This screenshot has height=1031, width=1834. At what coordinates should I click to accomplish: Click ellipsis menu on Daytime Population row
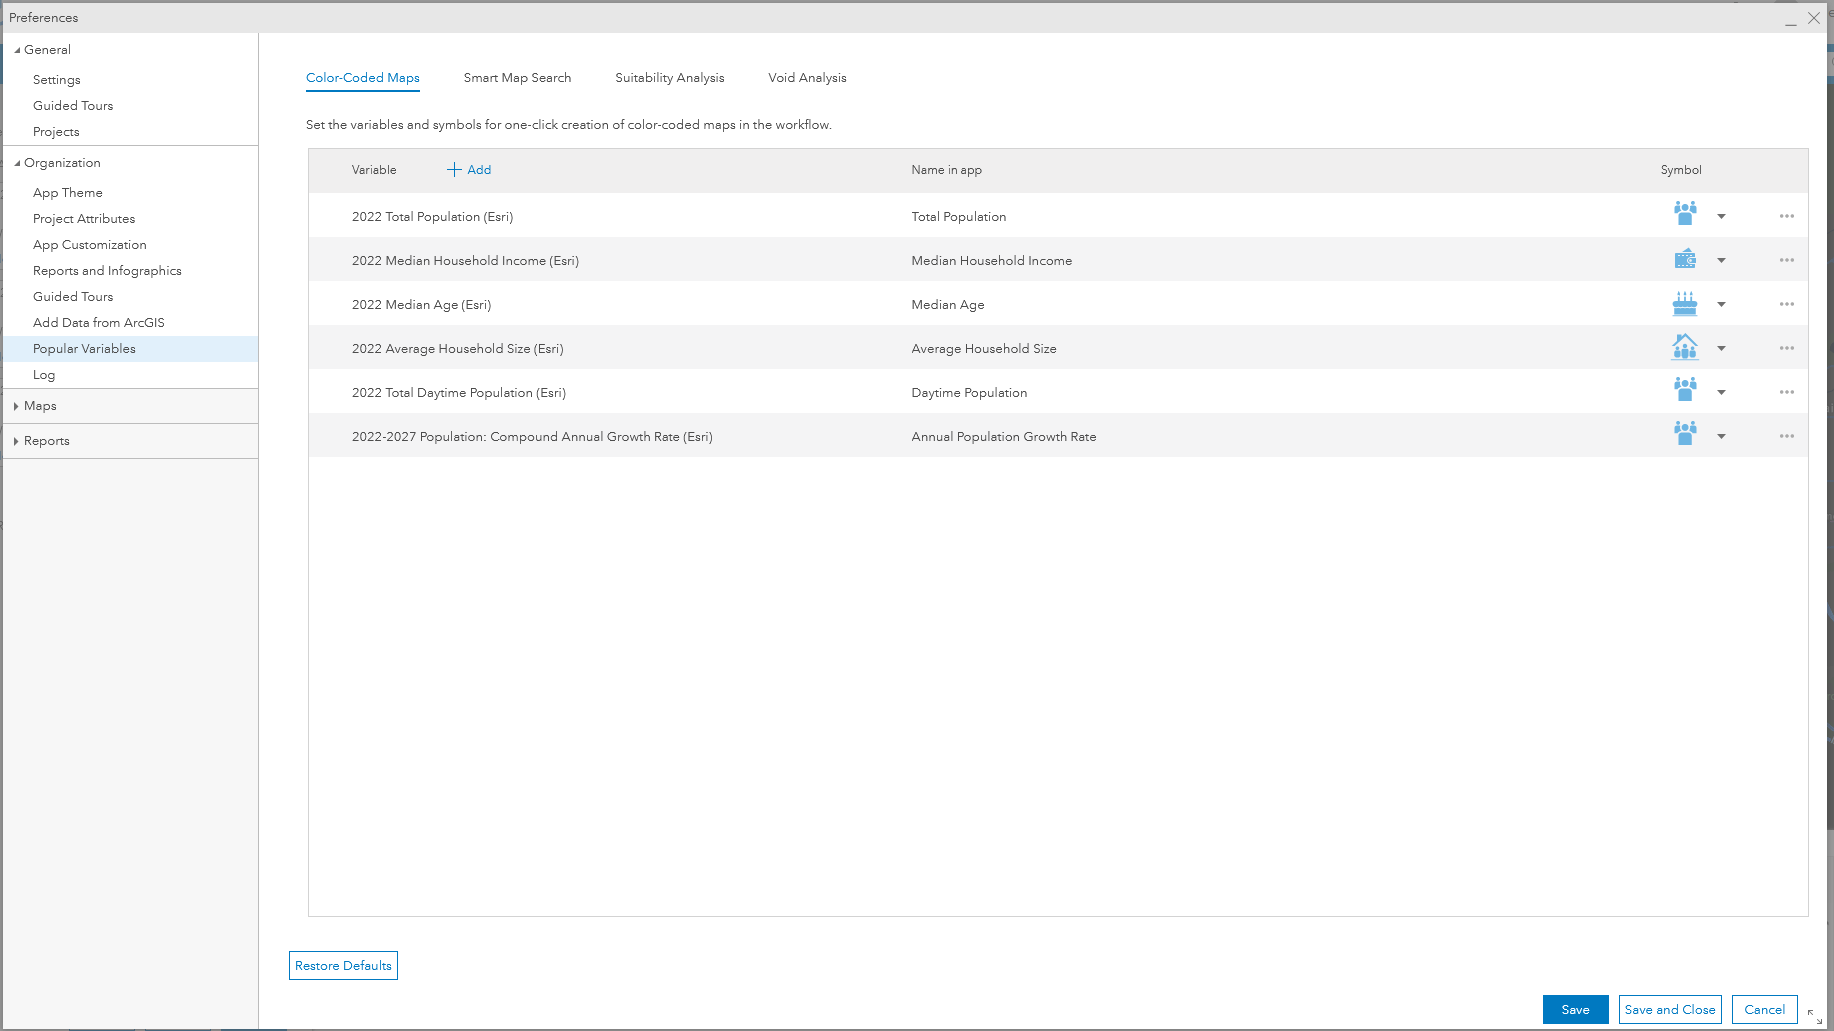(1787, 391)
